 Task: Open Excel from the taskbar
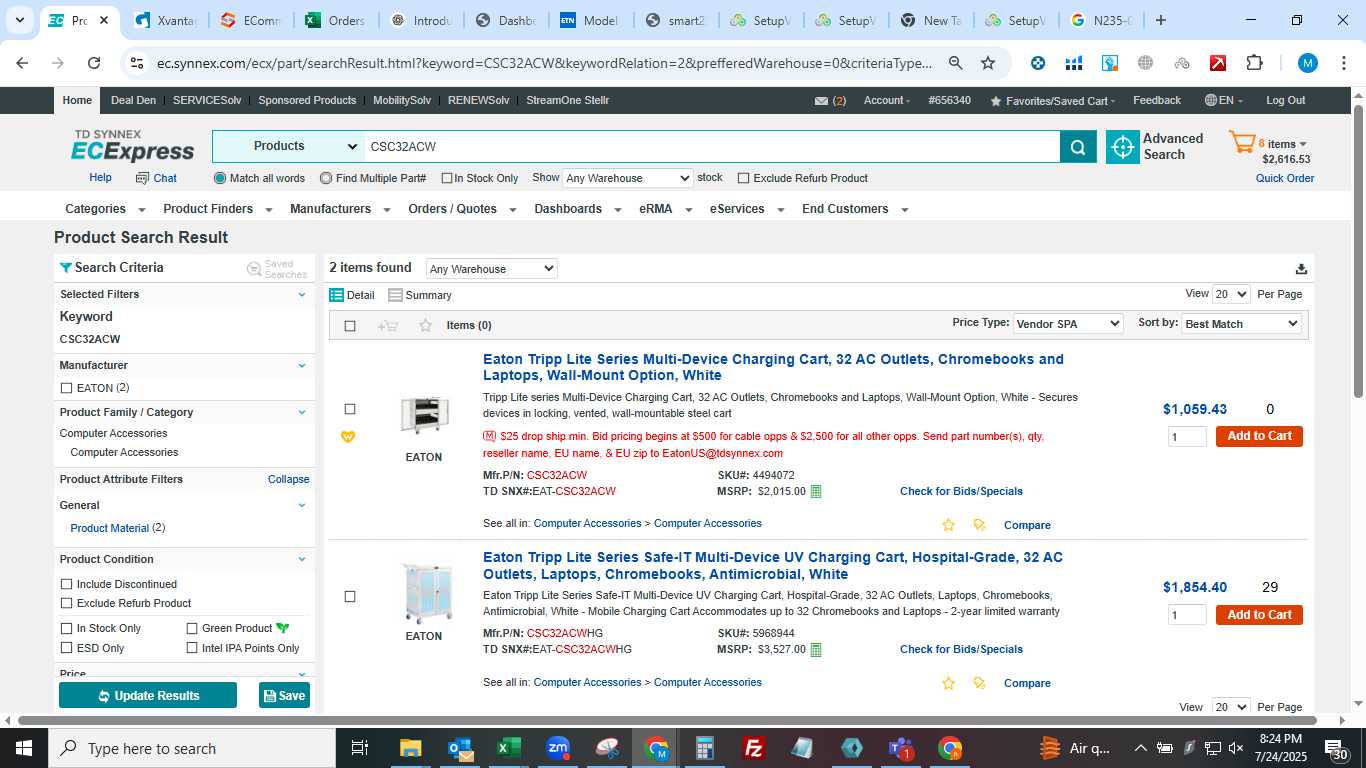pos(509,748)
